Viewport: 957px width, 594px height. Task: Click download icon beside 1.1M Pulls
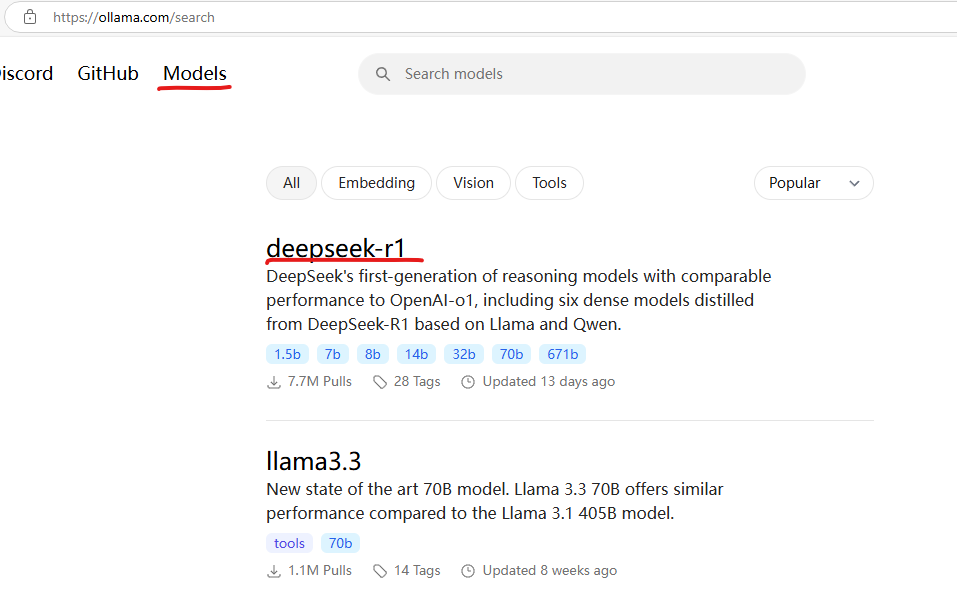(274, 571)
